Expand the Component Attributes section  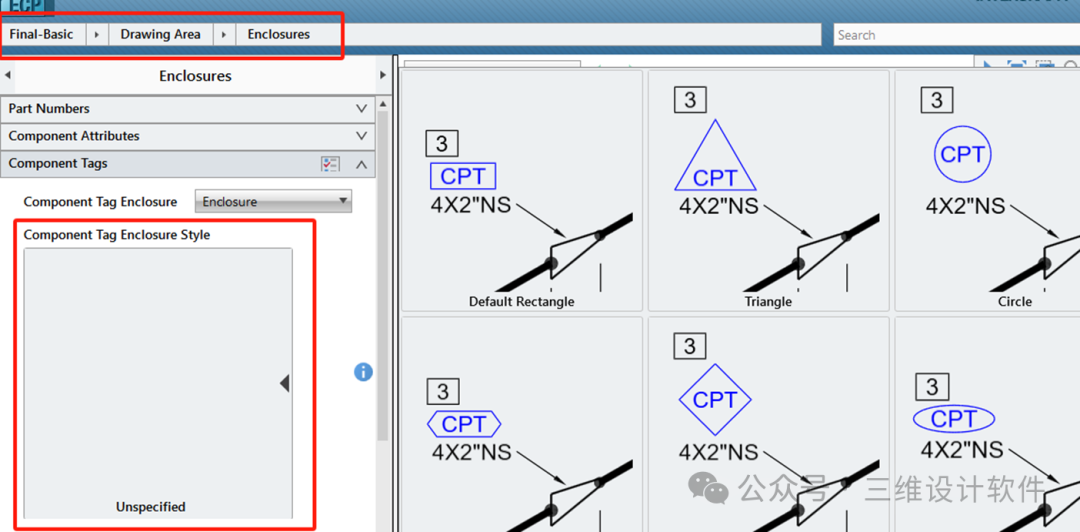(x=188, y=136)
